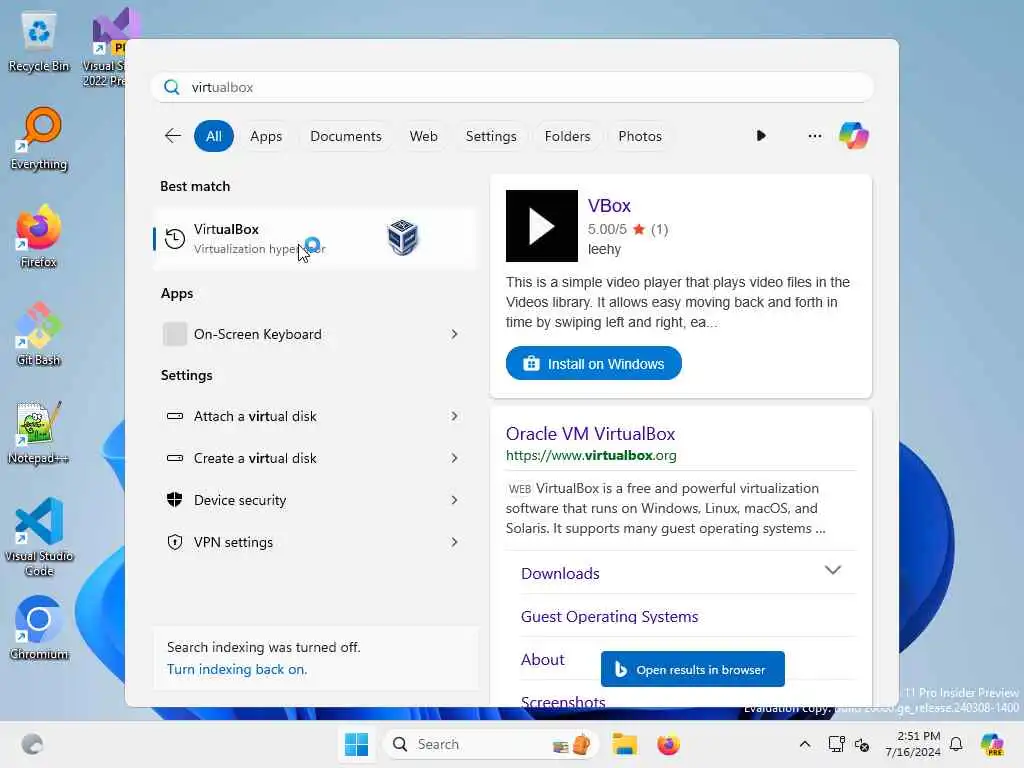Viewport: 1024px width, 768px height.
Task: Switch to the Web filter tab
Action: 423,136
